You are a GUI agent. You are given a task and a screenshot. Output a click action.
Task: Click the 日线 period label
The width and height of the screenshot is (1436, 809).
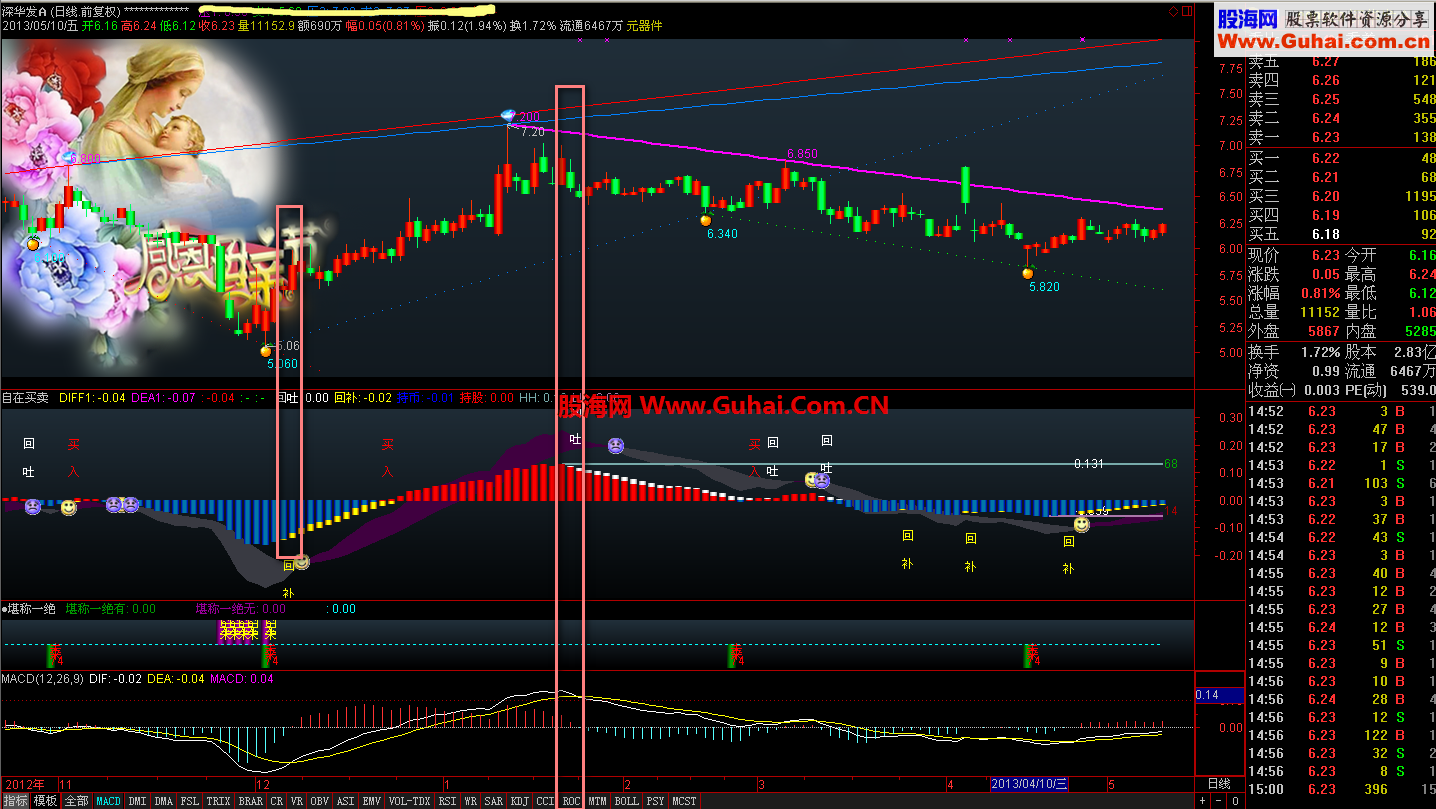(1219, 784)
